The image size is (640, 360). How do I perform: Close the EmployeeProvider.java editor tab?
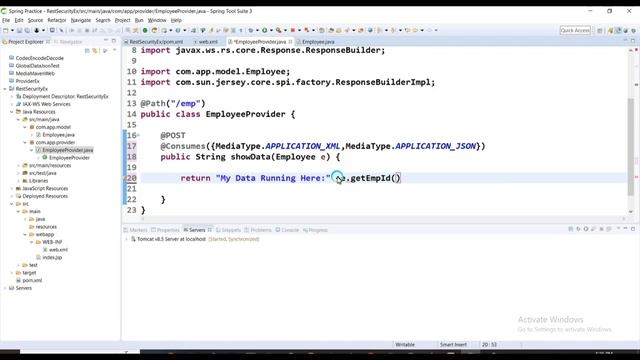(x=290, y=42)
